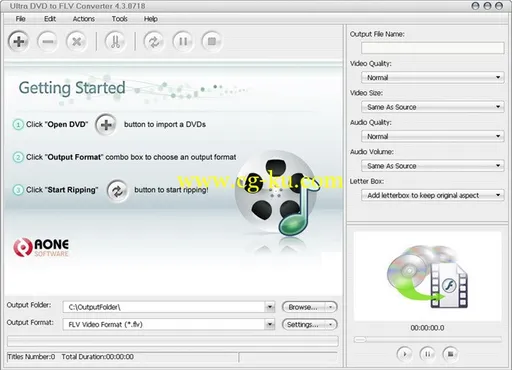Viewport: 512px width, 370px height.
Task: Expand the Video Size dropdown
Action: coord(498,107)
